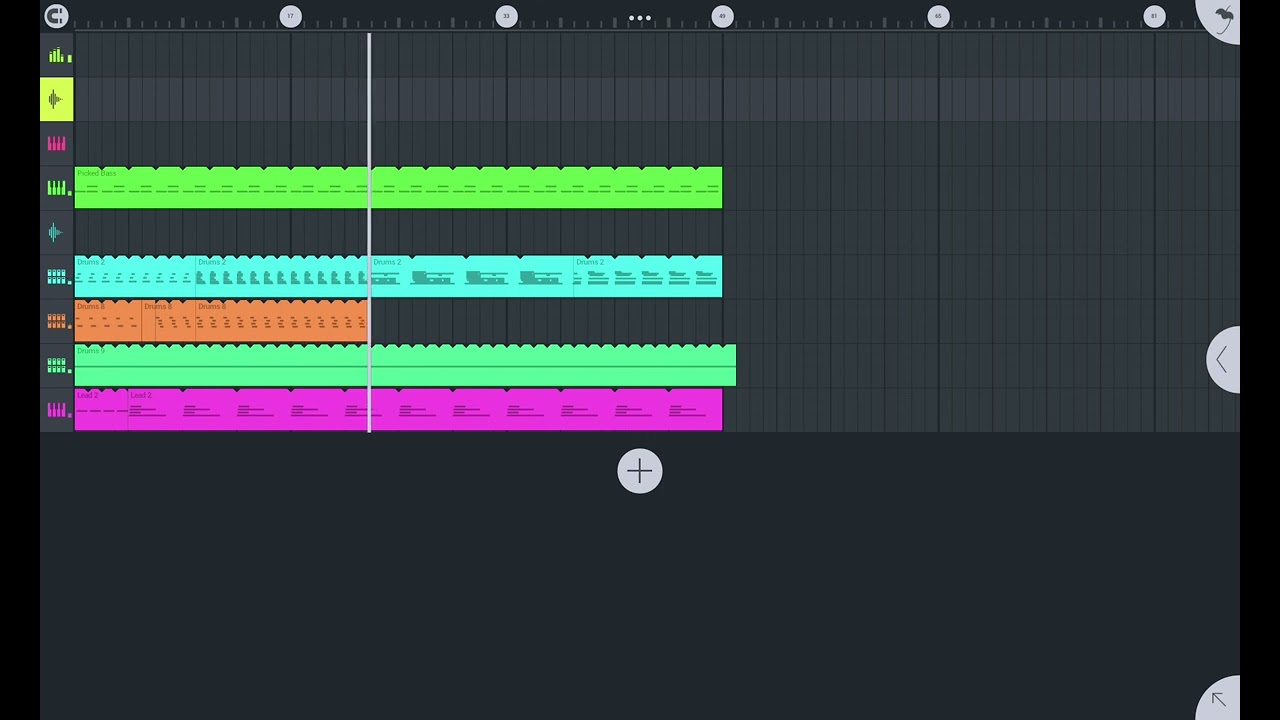Select the Drums 9 clip
The image size is (1280, 720).
pos(405,365)
